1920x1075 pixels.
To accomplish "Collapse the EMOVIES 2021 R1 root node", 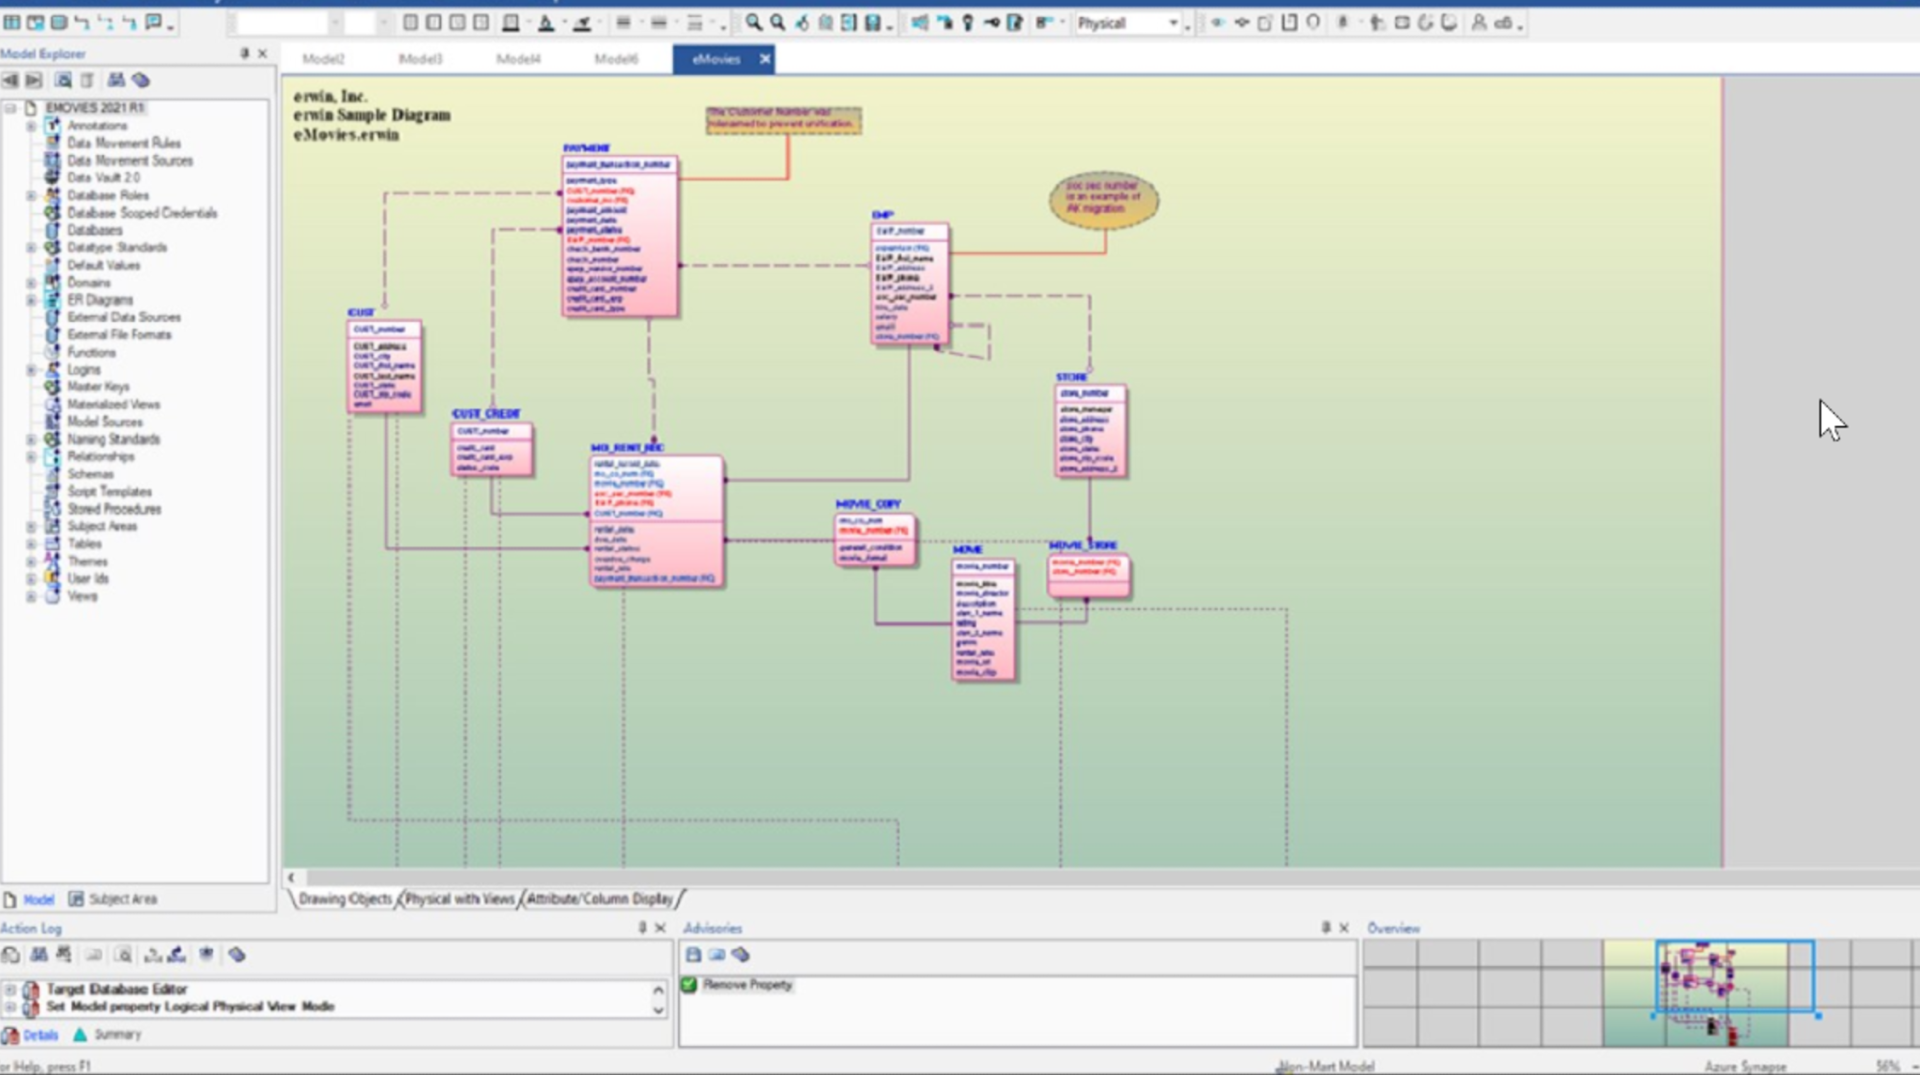I will pyautogui.click(x=11, y=108).
